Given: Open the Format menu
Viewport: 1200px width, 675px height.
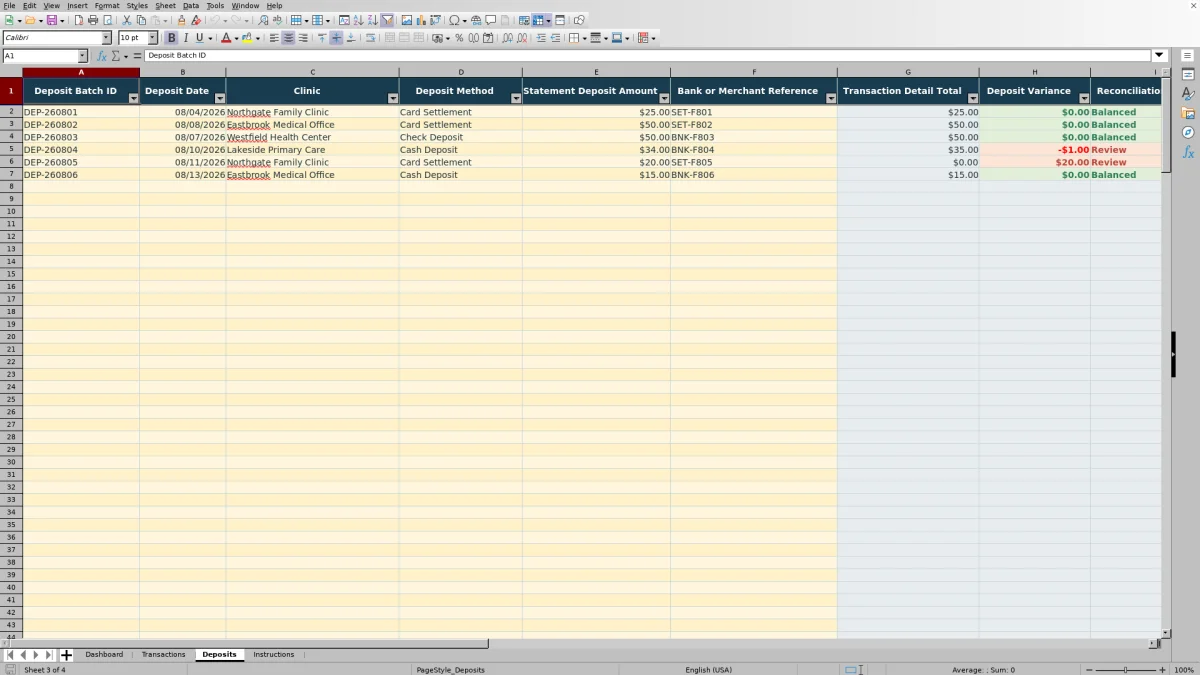Looking at the screenshot, I should tap(107, 5).
